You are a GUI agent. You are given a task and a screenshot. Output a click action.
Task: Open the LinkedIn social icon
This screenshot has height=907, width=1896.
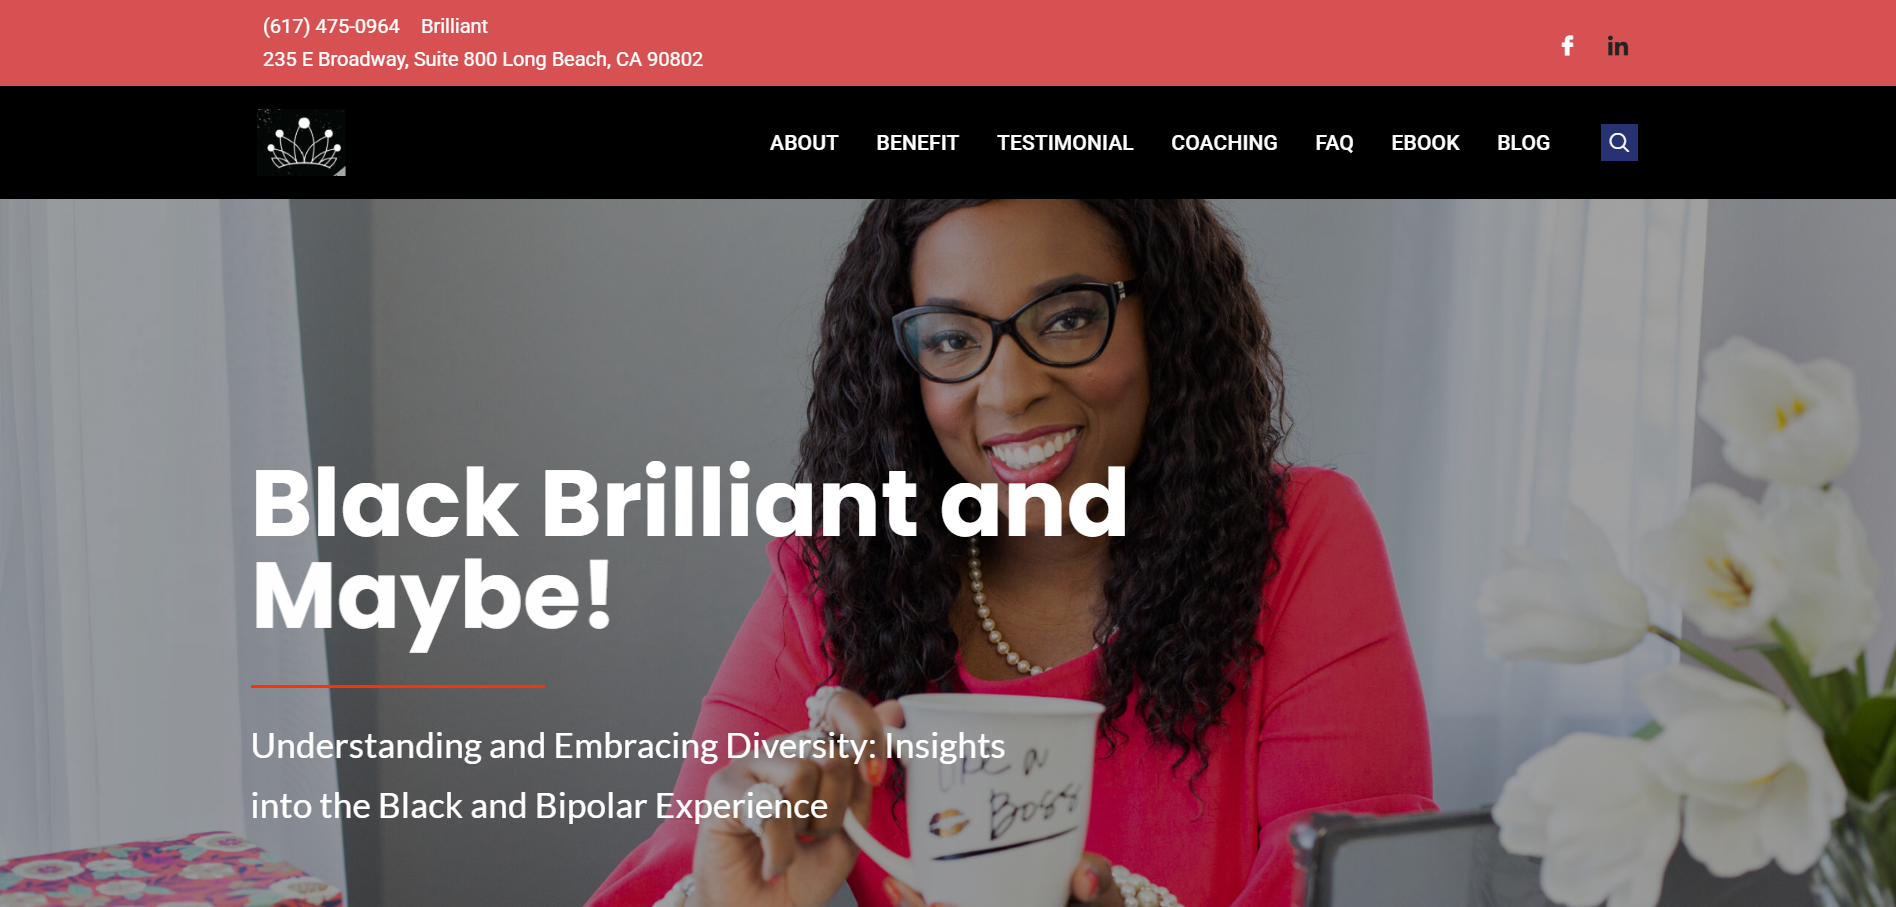click(x=1617, y=46)
